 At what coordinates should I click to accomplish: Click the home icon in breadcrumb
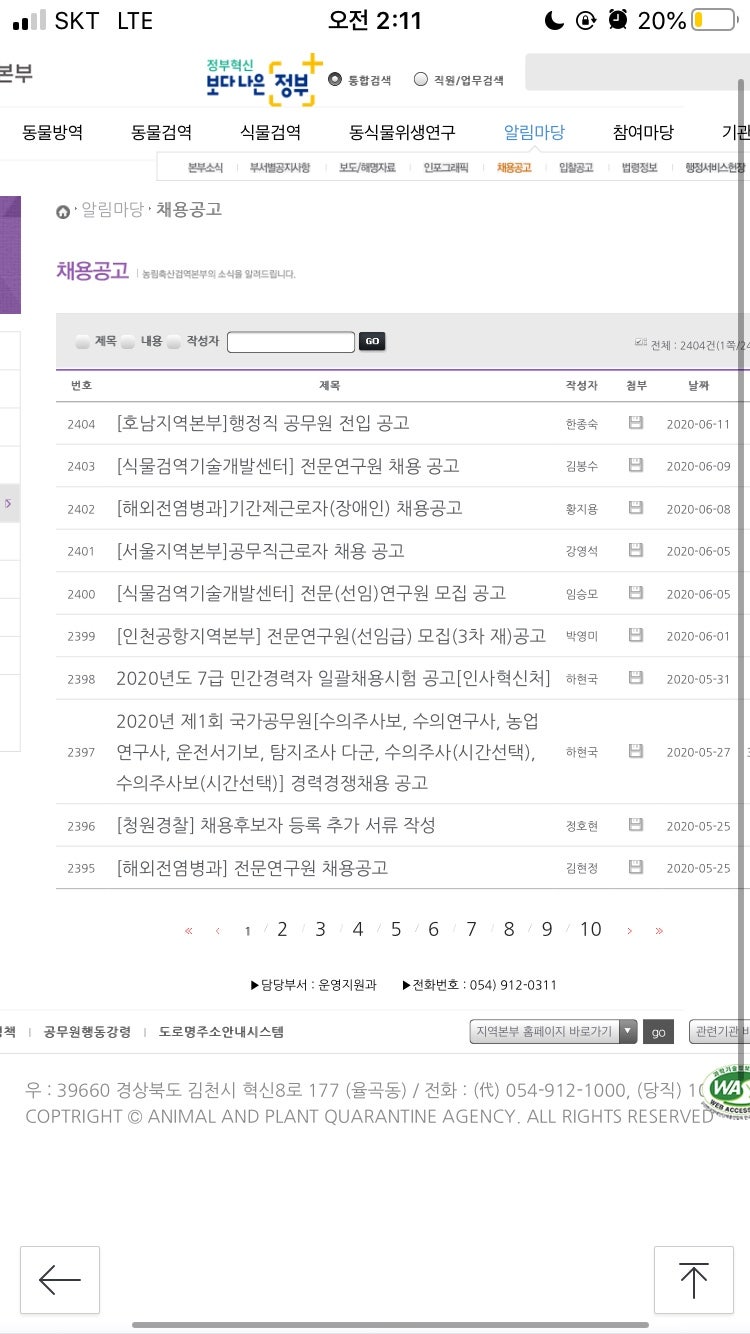tap(63, 211)
